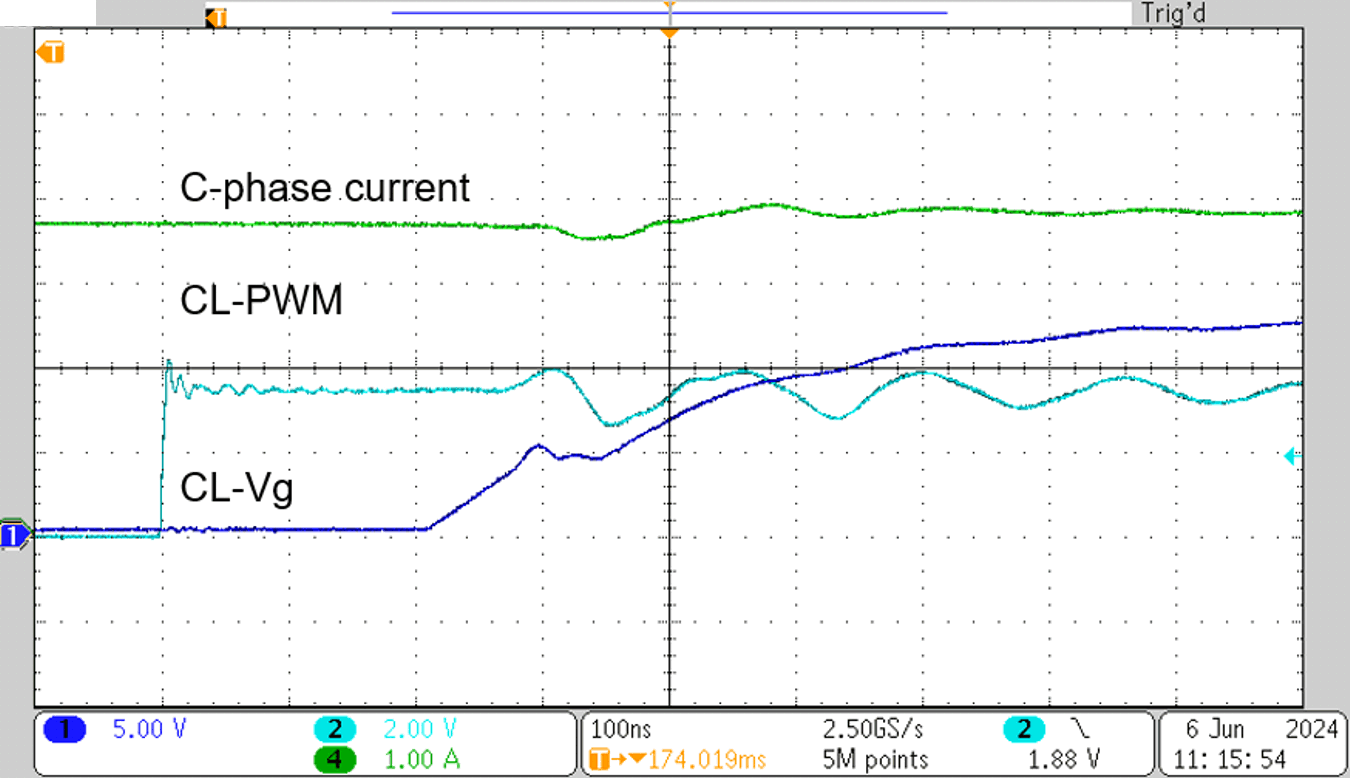
Task: Click the blue waveform record overview bar
Action: [669, 12]
